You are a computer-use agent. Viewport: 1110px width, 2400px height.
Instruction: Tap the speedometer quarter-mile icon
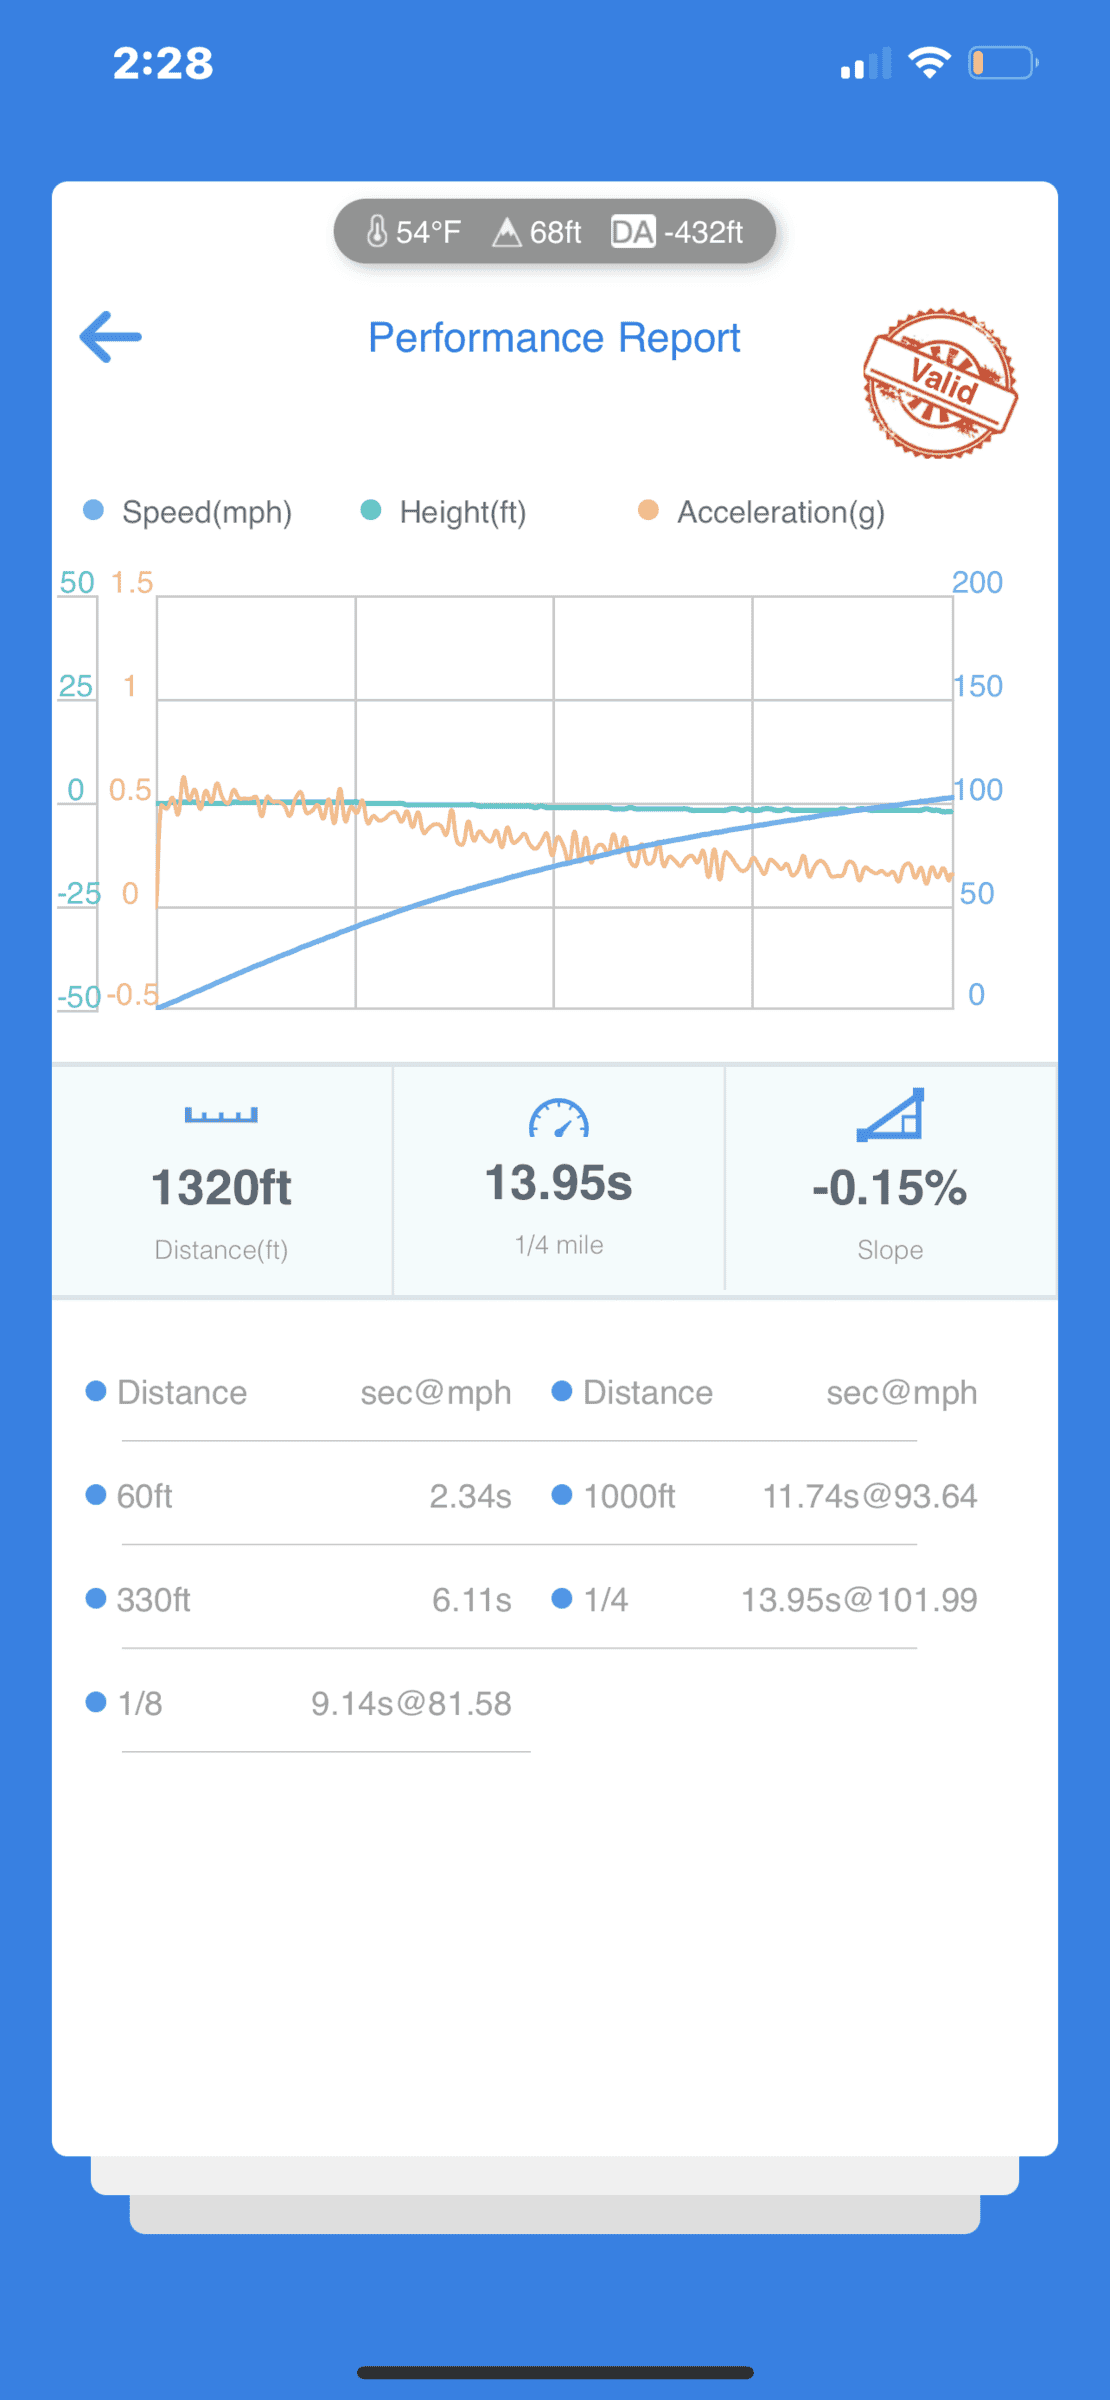(x=558, y=1119)
